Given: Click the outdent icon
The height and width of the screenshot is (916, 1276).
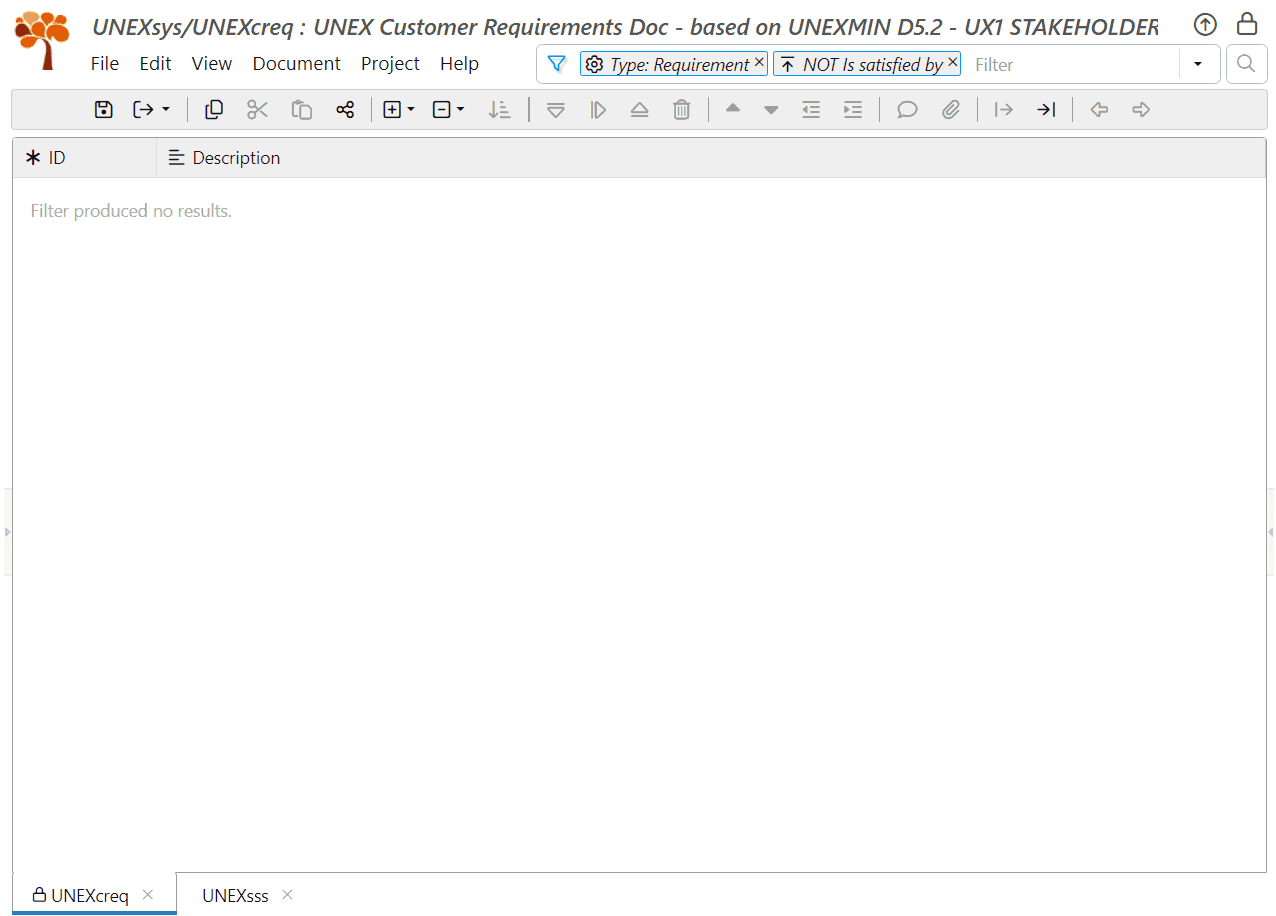Looking at the screenshot, I should click(x=811, y=110).
